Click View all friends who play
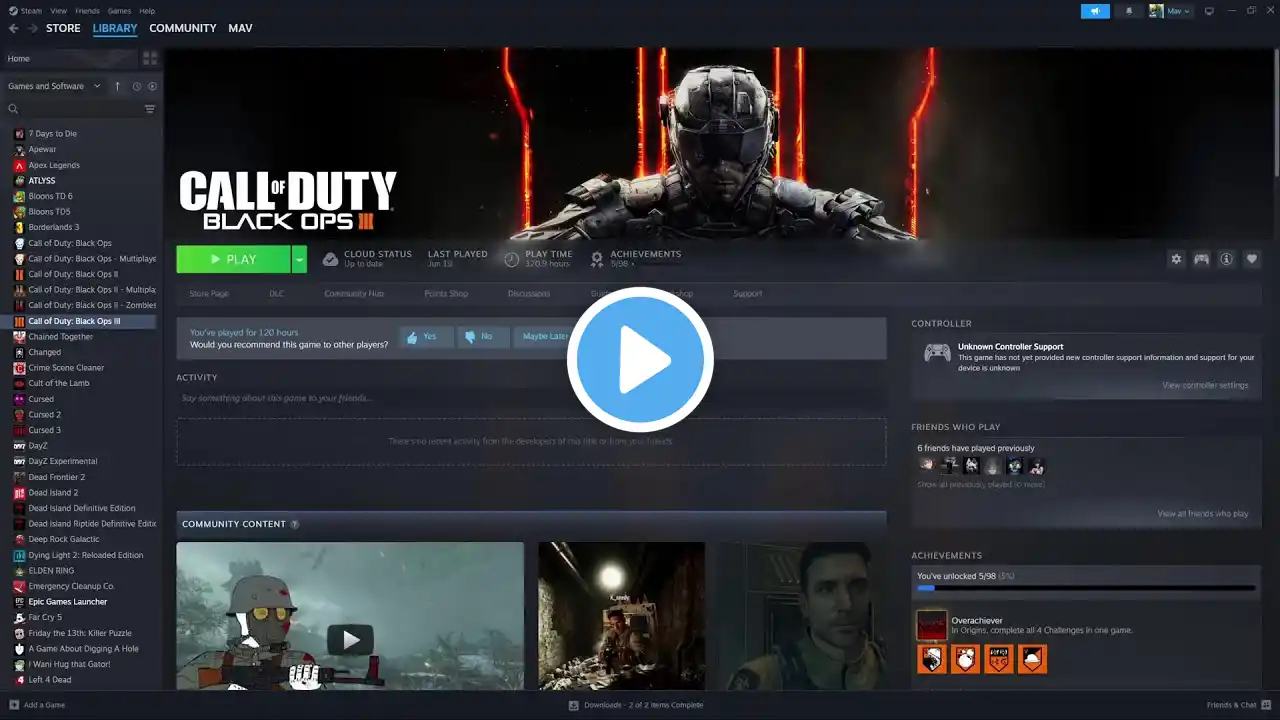The width and height of the screenshot is (1280, 720). click(1203, 514)
